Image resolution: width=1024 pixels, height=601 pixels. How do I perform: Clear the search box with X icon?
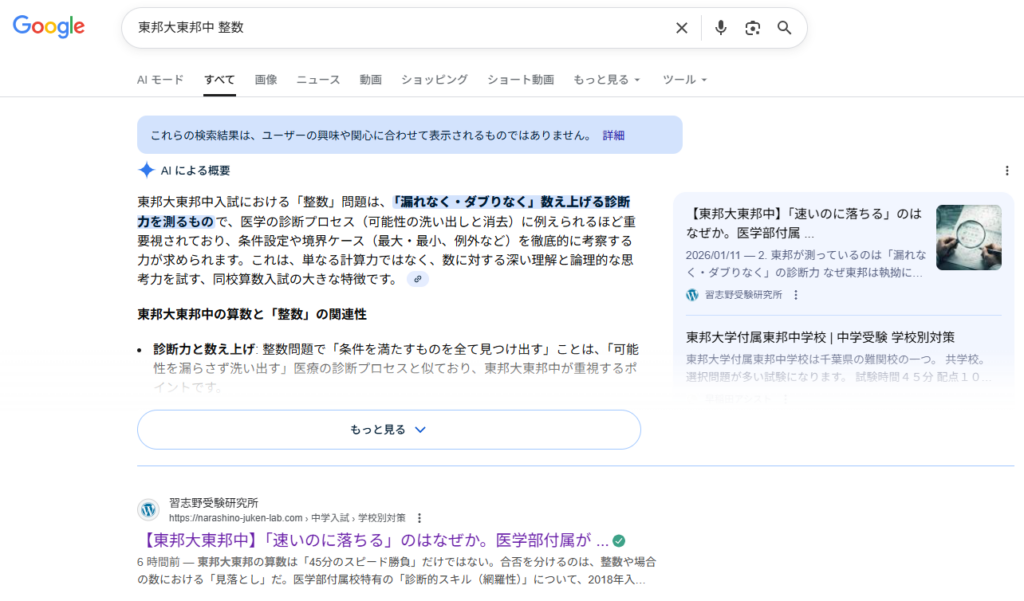coord(682,28)
